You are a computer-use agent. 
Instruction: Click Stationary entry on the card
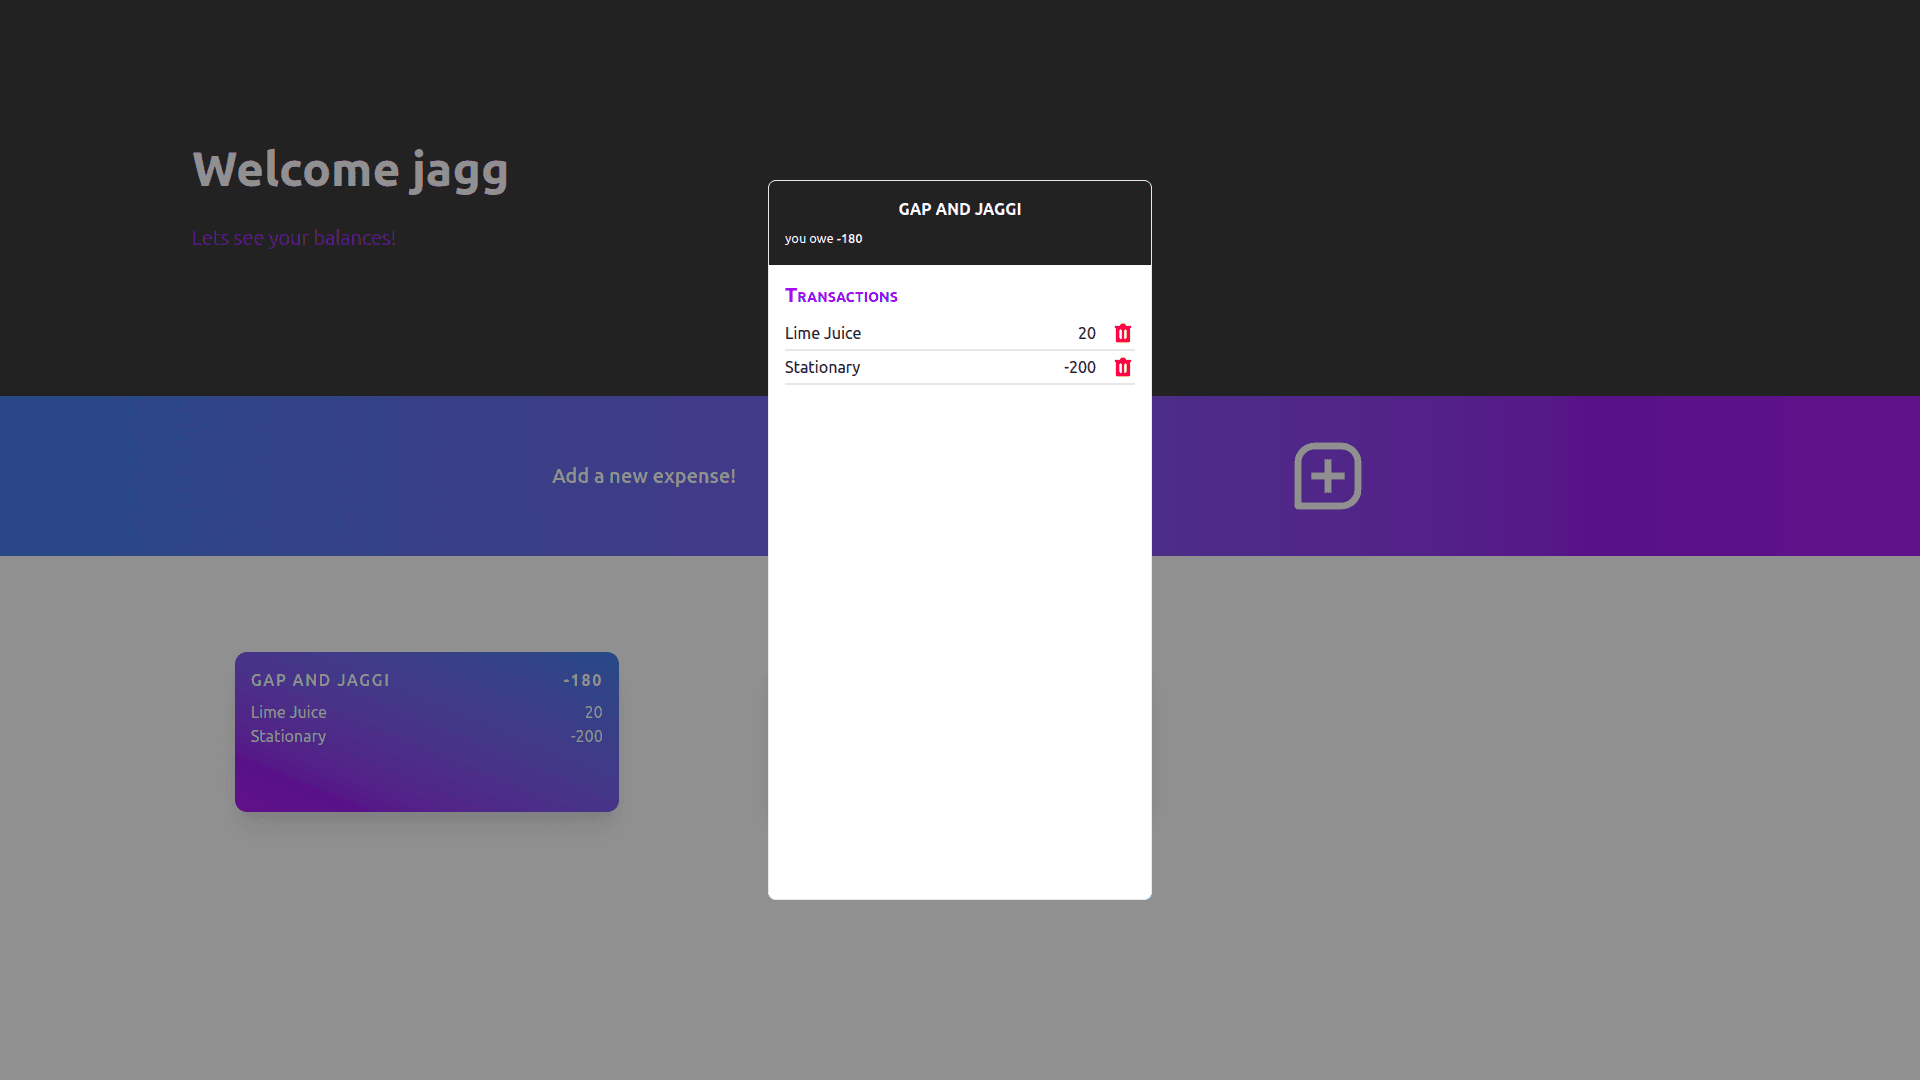point(289,736)
